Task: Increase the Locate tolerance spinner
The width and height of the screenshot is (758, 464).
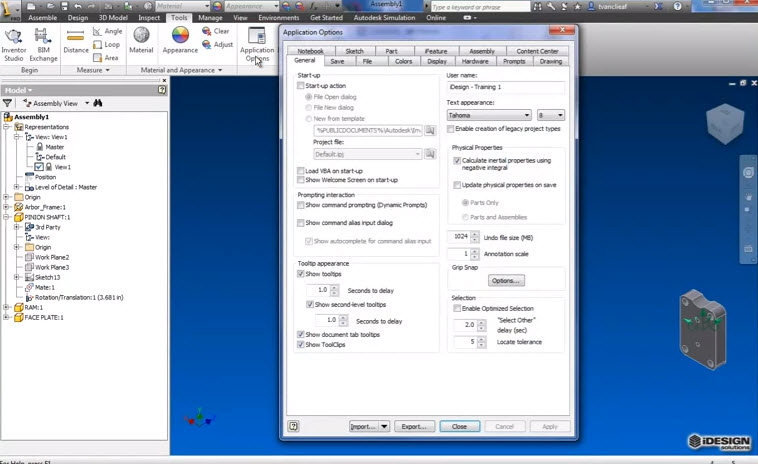Action: coord(481,339)
